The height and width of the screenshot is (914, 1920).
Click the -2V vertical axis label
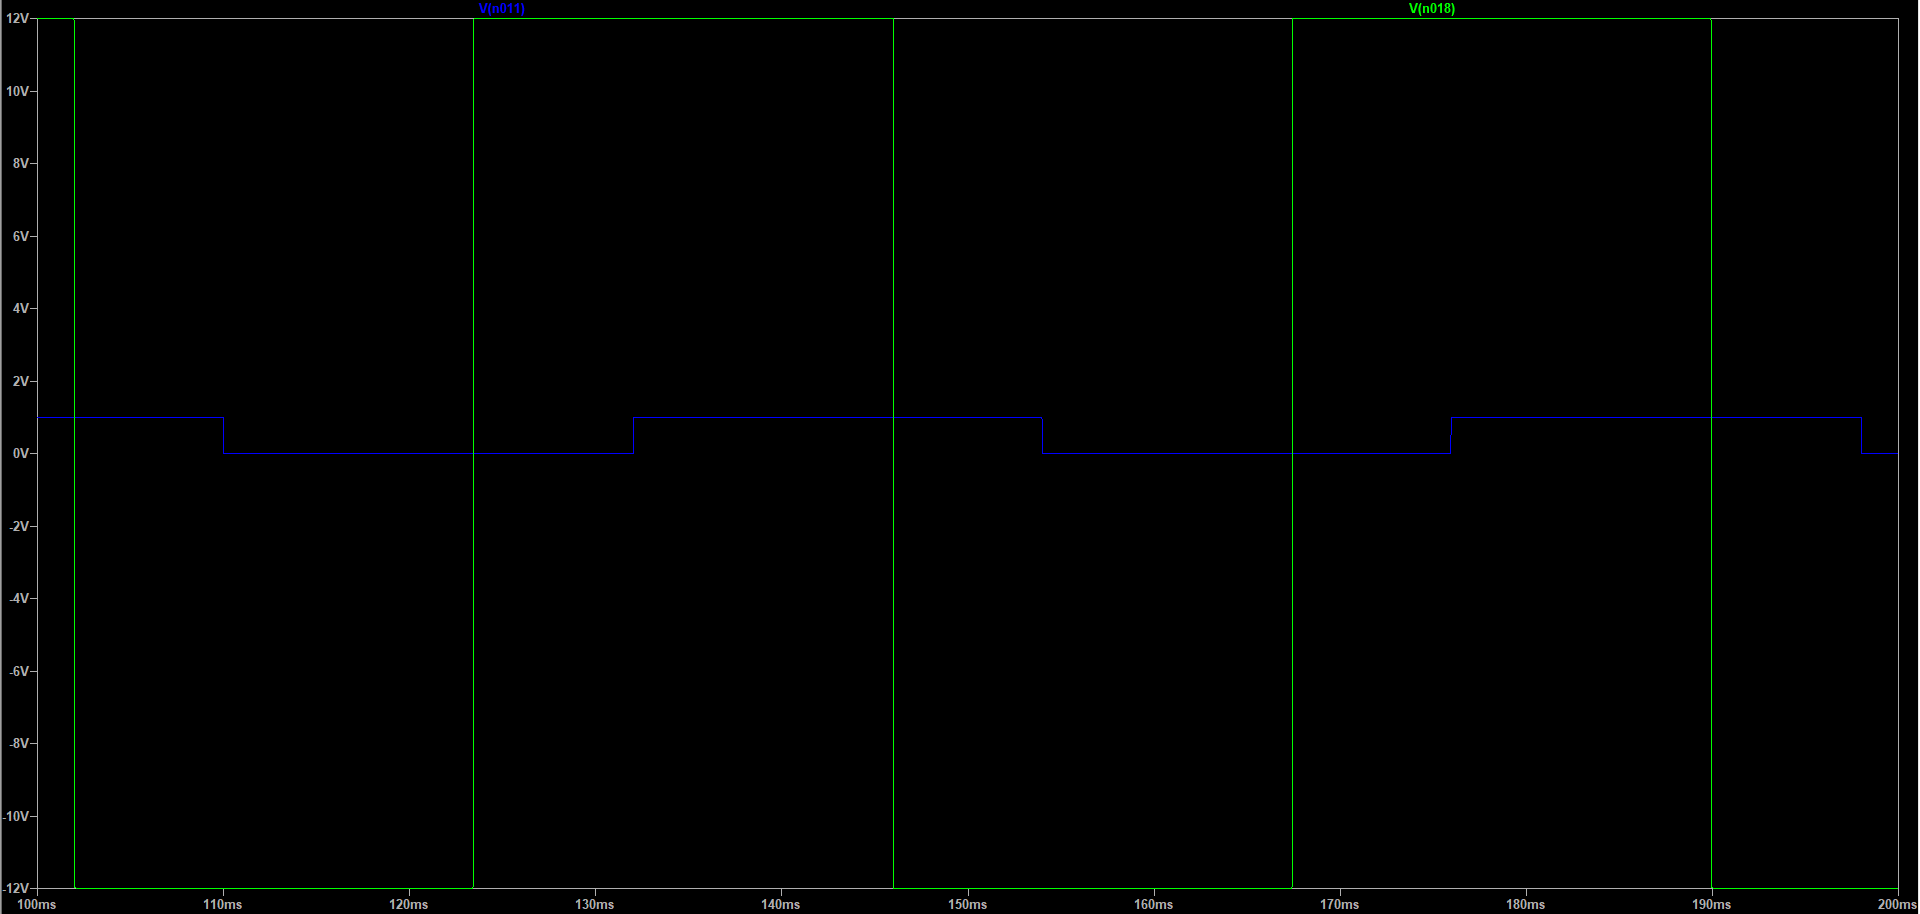pos(19,526)
